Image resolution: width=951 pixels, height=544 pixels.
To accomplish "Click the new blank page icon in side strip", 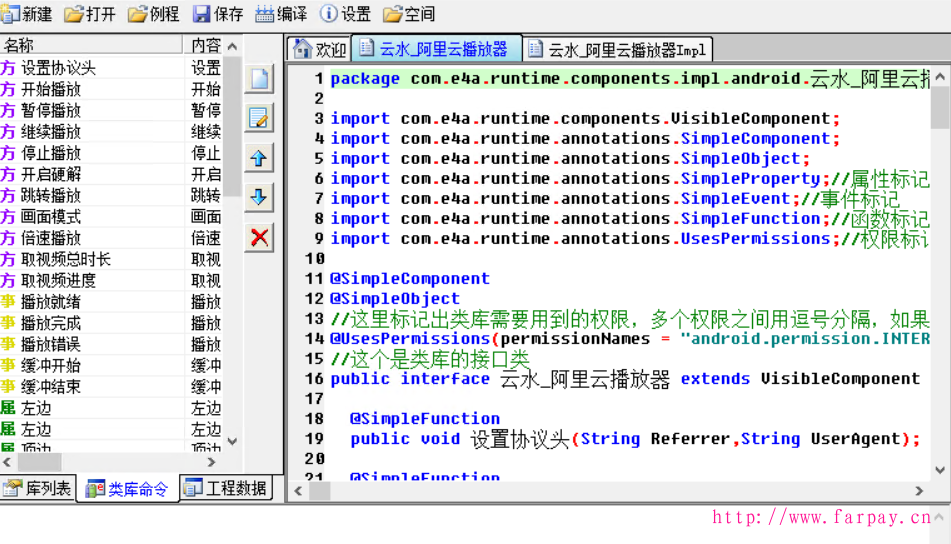I will click(x=260, y=79).
